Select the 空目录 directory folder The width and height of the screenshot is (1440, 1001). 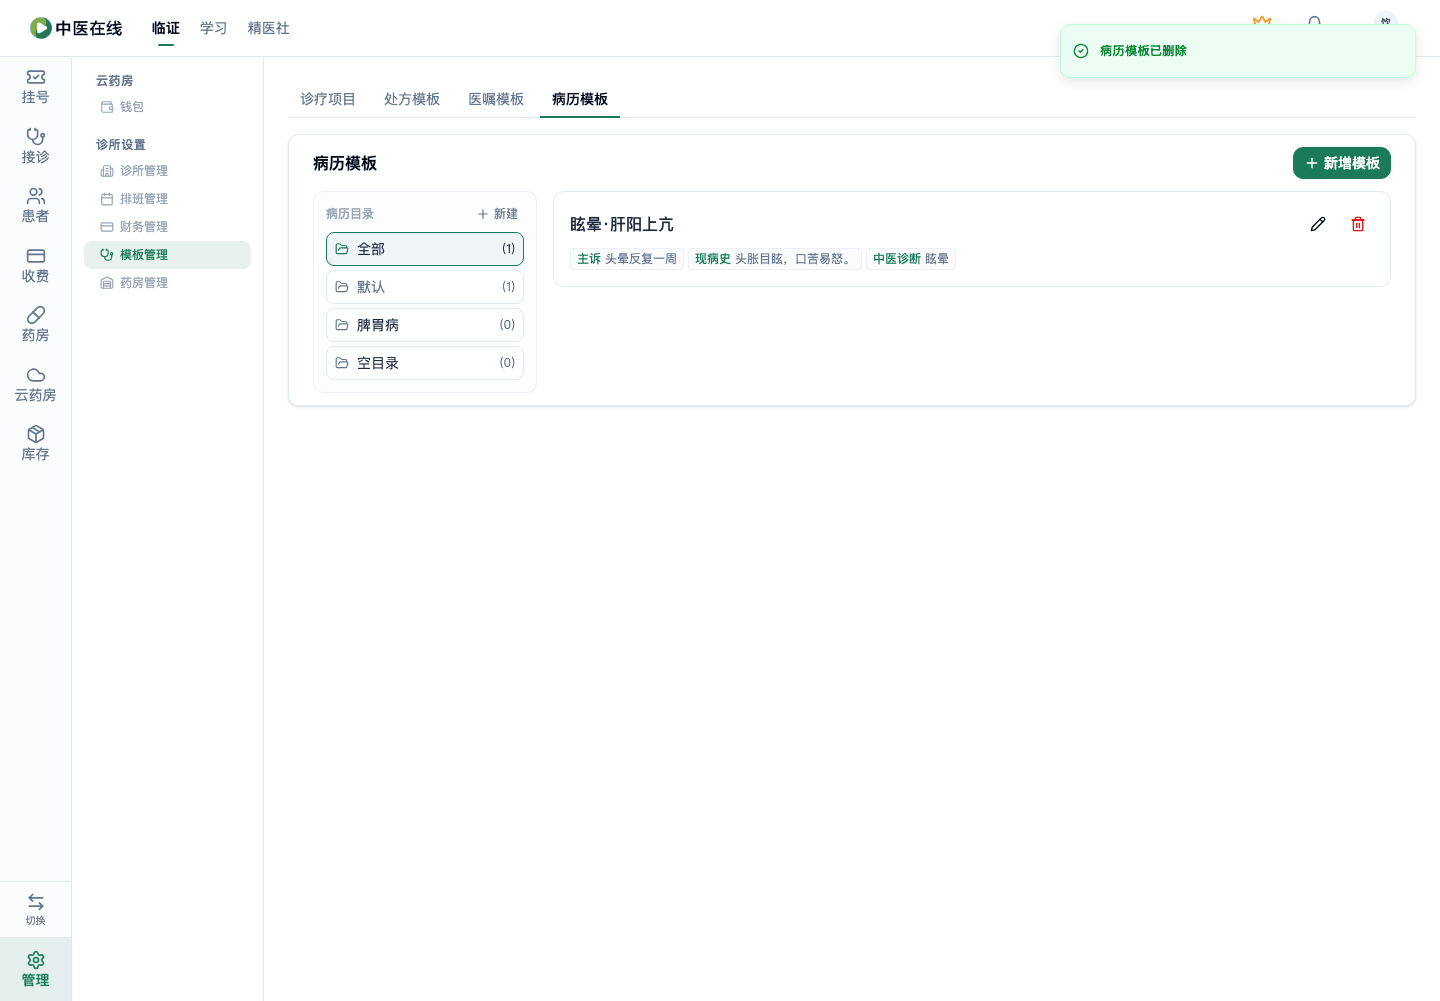pos(425,363)
